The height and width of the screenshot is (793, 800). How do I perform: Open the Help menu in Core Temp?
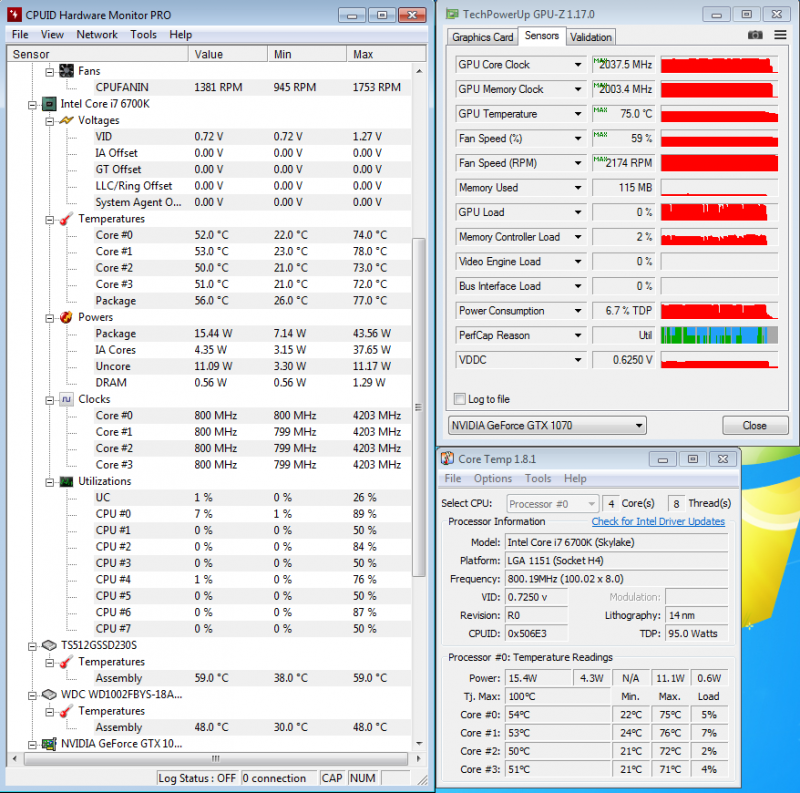point(575,479)
